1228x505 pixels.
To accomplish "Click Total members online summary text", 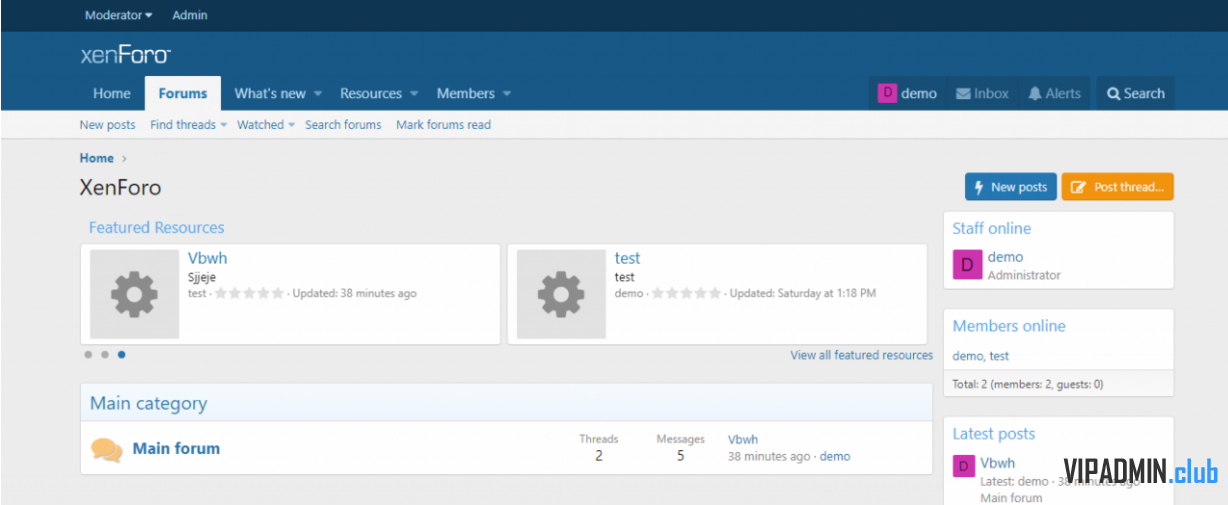I will [x=1028, y=384].
